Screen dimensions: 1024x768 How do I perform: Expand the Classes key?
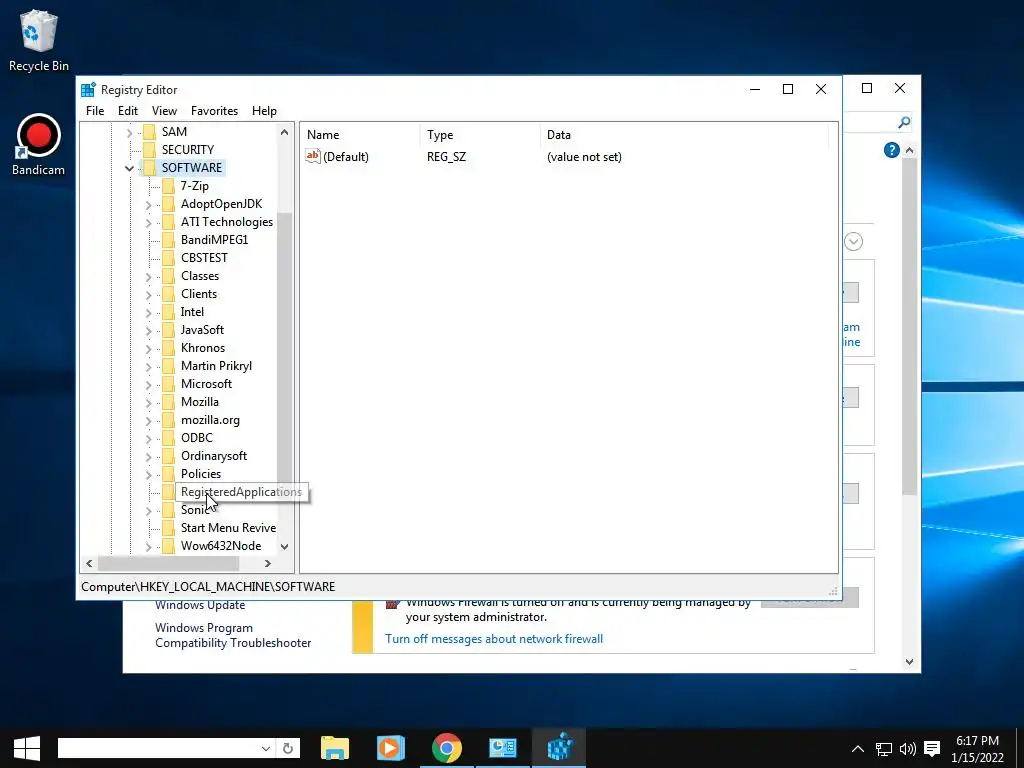pyautogui.click(x=148, y=277)
